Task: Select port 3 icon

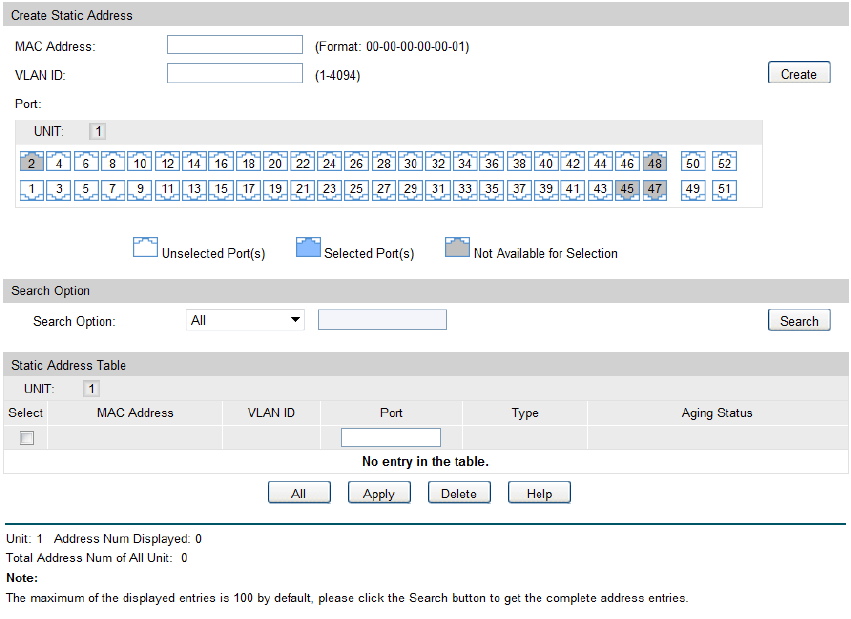Action: coord(59,190)
